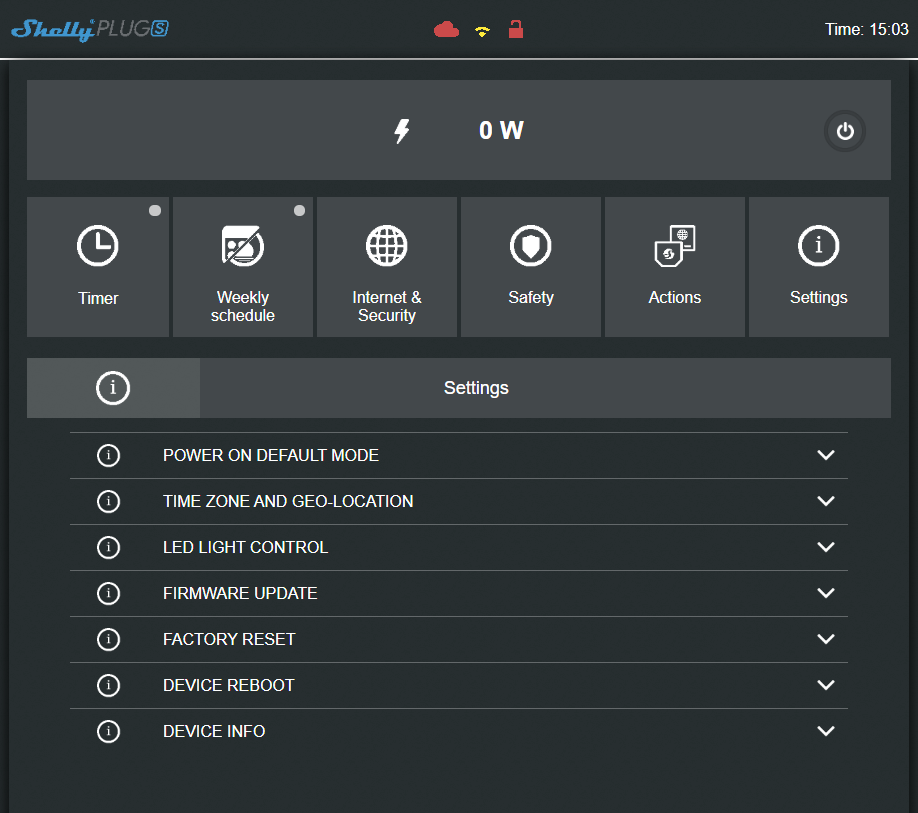Click the Shelly Plug S logo

click(89, 30)
